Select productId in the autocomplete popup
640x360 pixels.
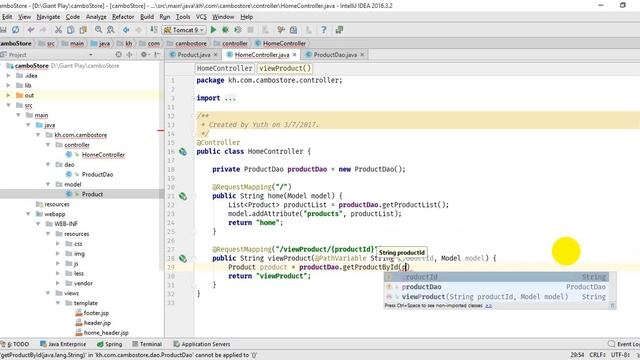[x=496, y=277]
